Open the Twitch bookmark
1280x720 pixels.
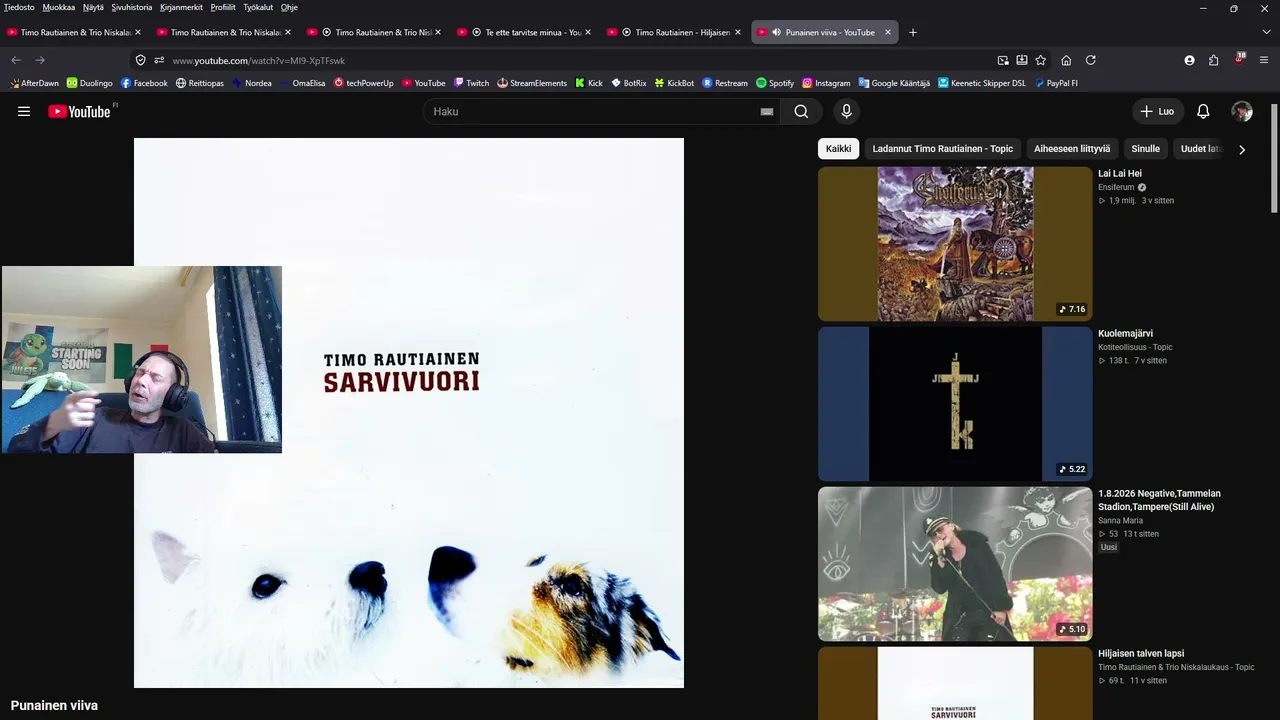click(471, 83)
